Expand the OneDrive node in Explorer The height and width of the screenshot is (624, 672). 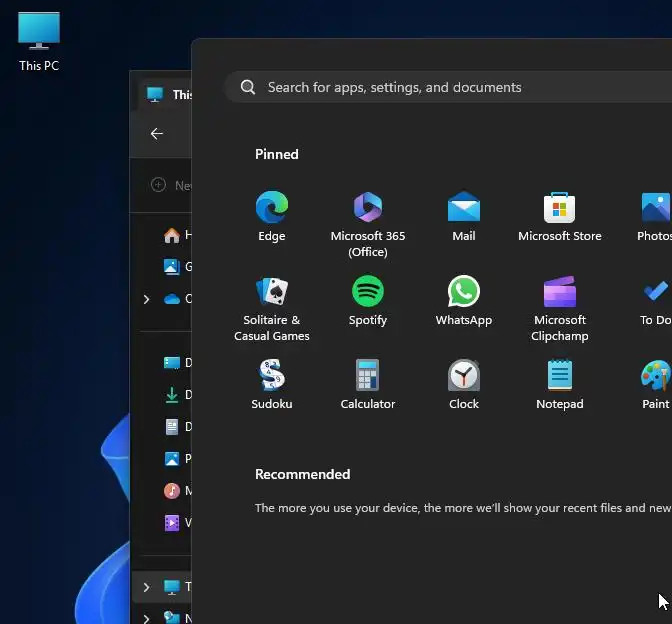146,299
